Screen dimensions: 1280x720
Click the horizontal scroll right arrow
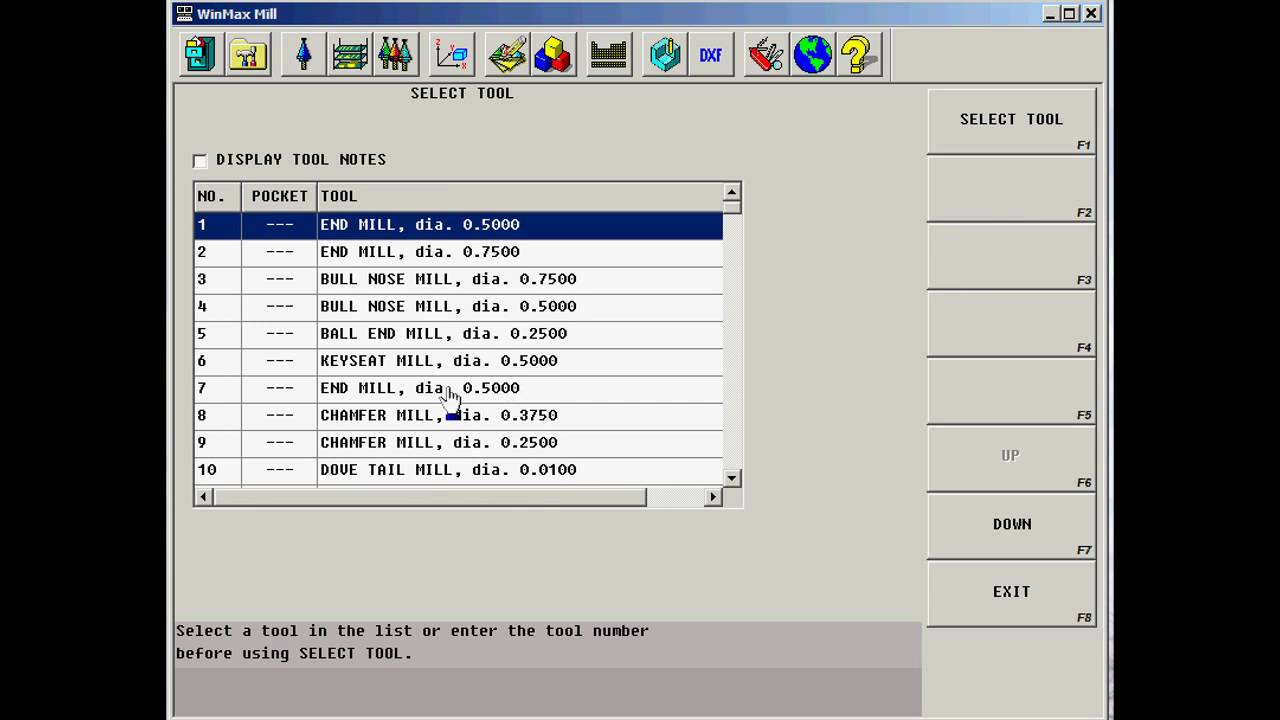click(x=713, y=496)
